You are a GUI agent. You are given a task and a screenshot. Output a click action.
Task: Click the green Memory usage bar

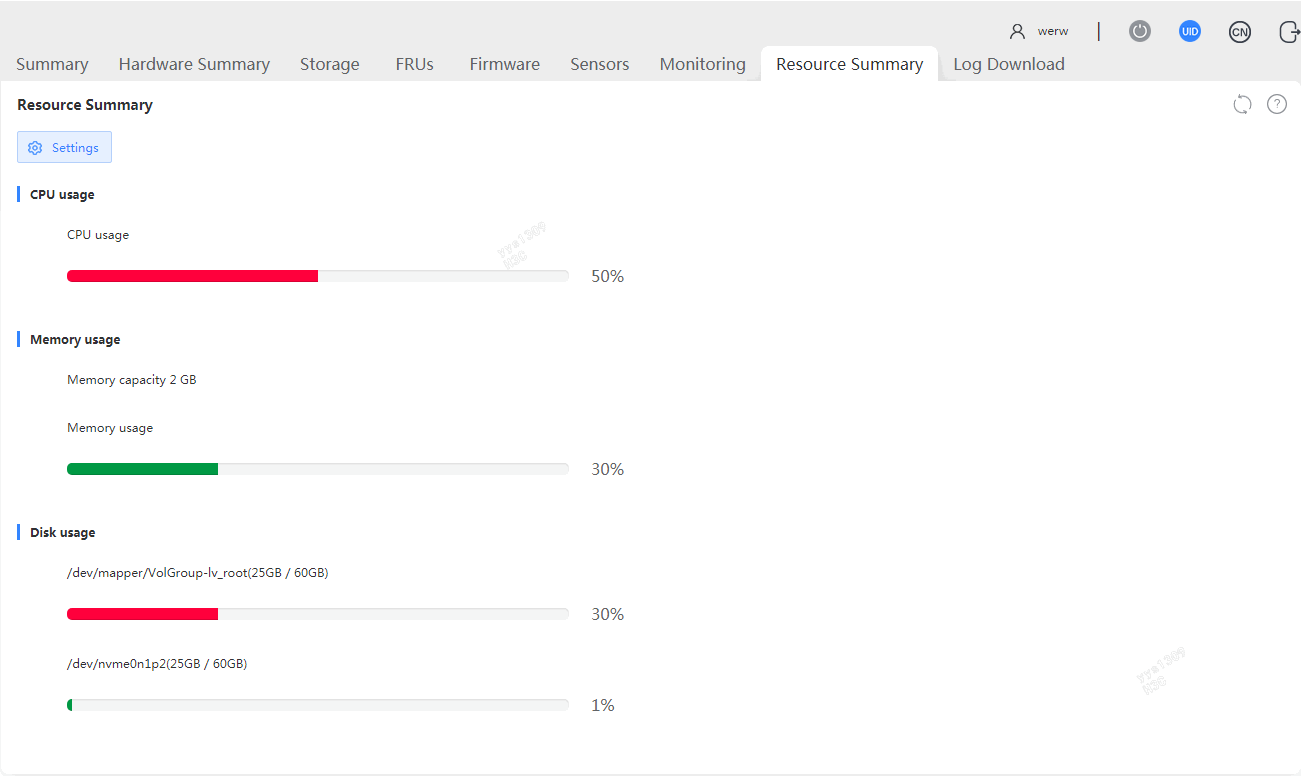(142, 469)
